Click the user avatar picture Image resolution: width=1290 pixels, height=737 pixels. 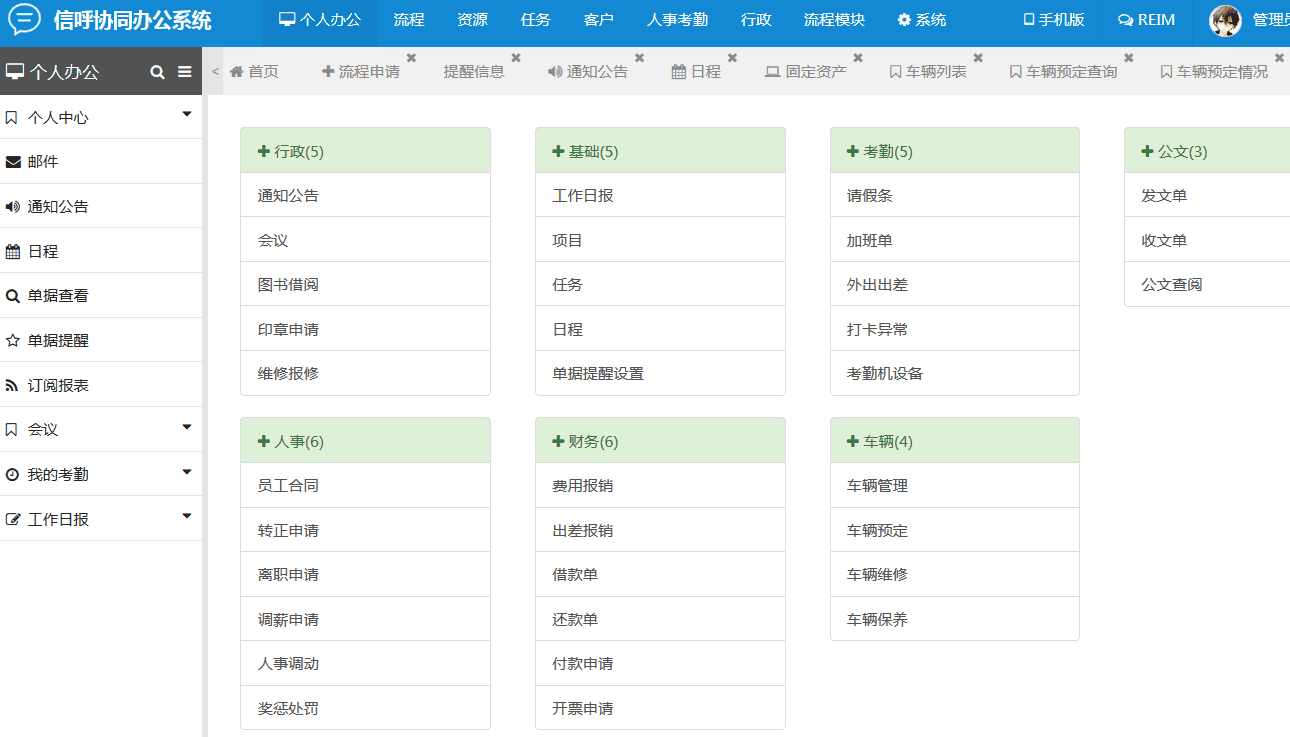pos(1225,21)
